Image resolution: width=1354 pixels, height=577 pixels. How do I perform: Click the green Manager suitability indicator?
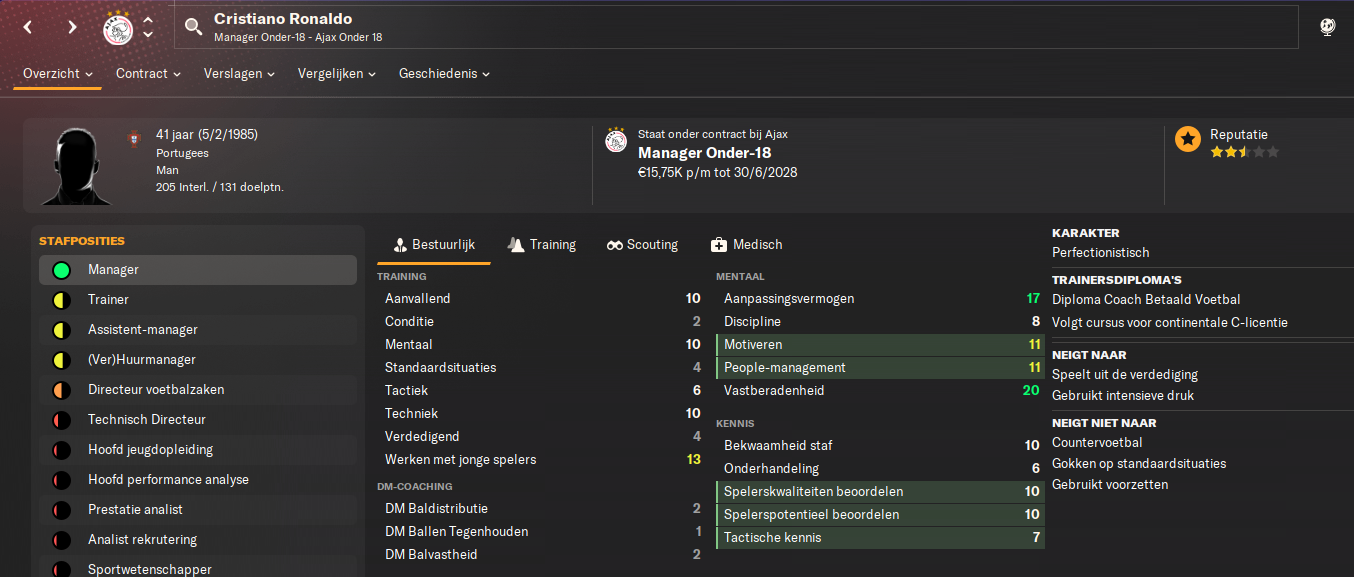(61, 270)
